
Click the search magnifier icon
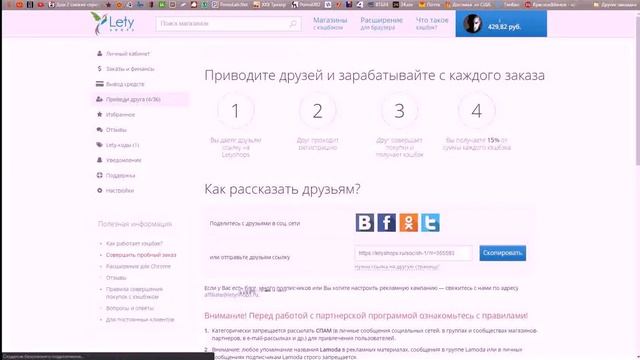293,24
